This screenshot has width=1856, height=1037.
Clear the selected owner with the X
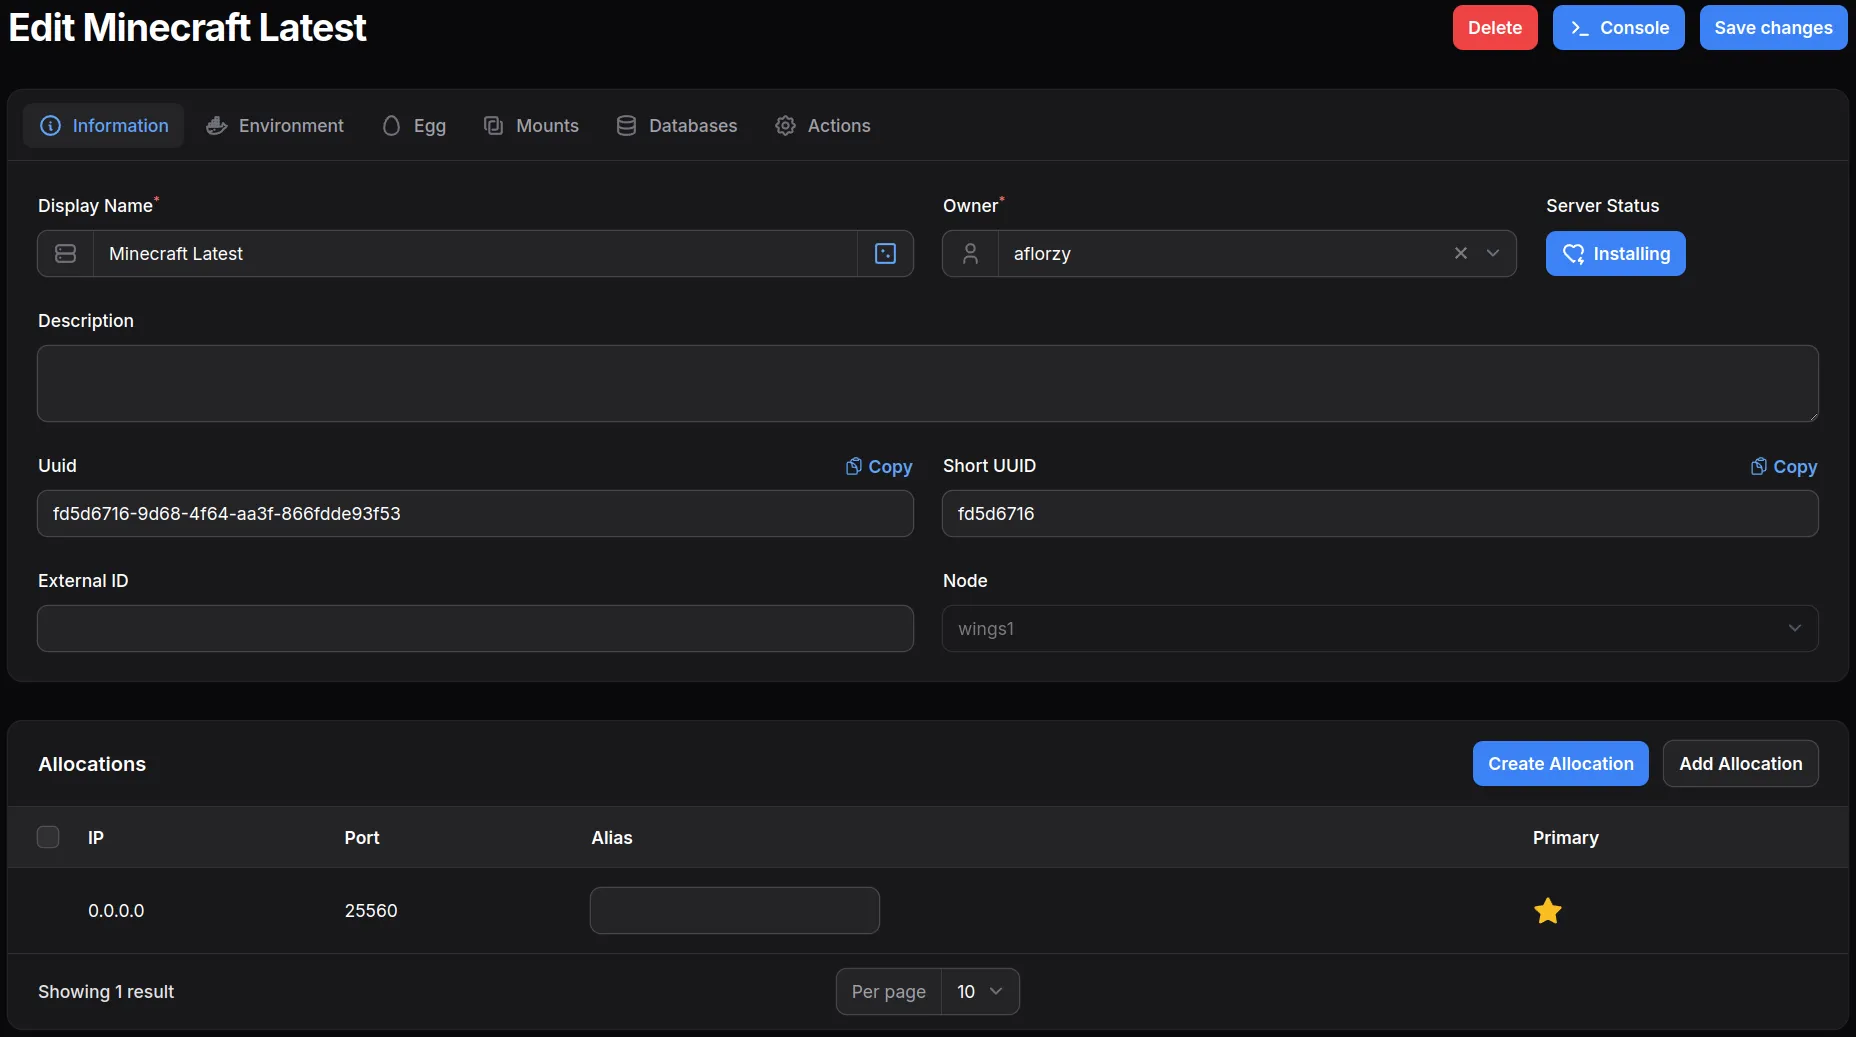[x=1461, y=253]
